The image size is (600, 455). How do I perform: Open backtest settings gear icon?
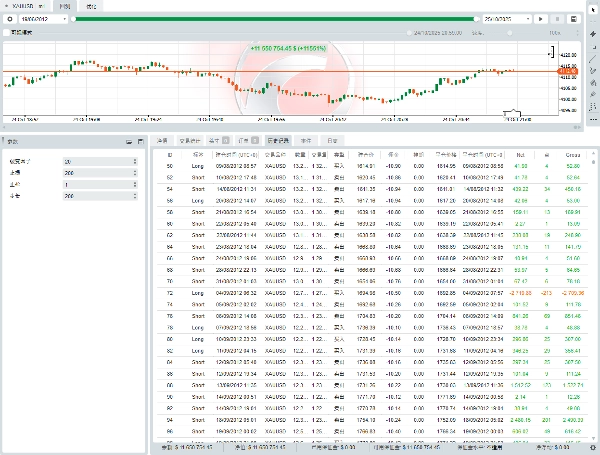tap(8, 19)
